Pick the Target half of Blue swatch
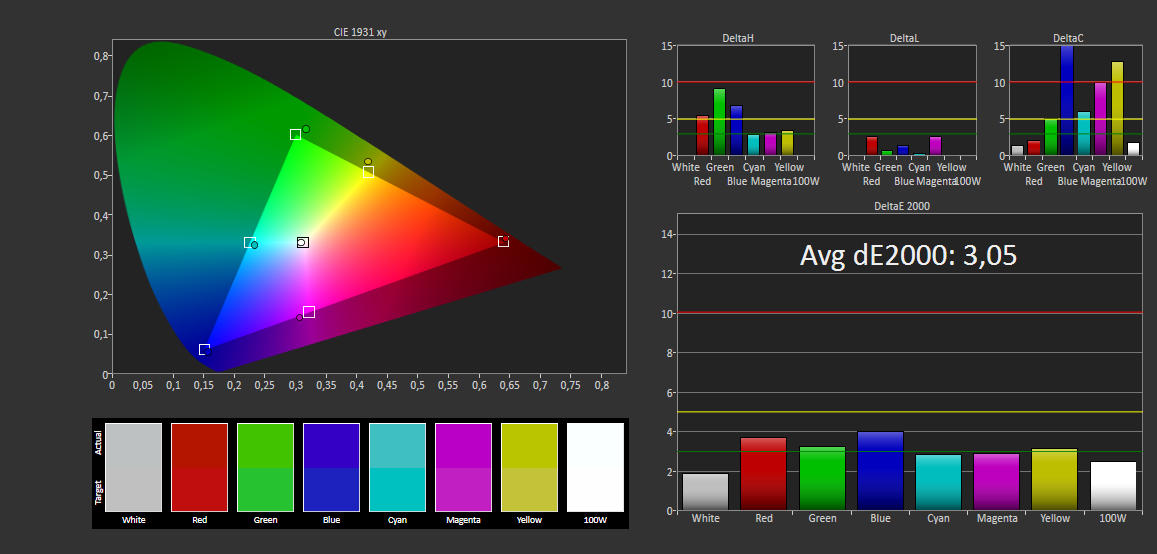This screenshot has width=1157, height=554. 331,489
